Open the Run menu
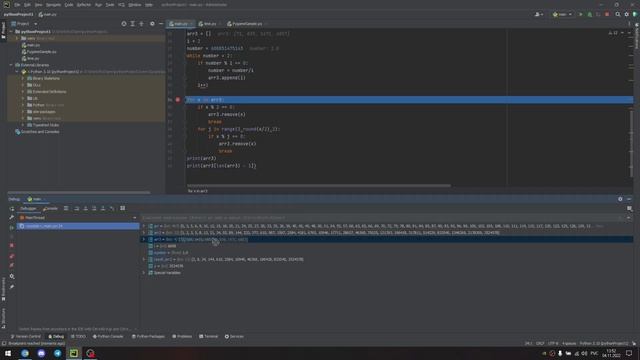 coord(98,5)
